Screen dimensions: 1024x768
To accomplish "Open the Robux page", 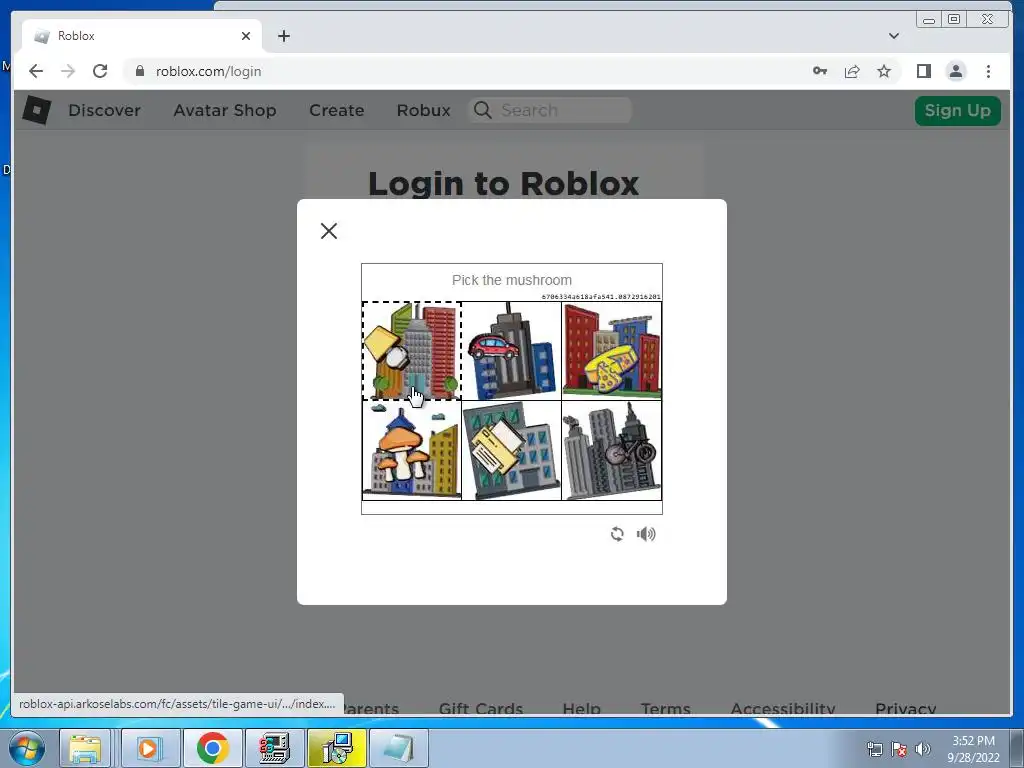I will pyautogui.click(x=424, y=110).
